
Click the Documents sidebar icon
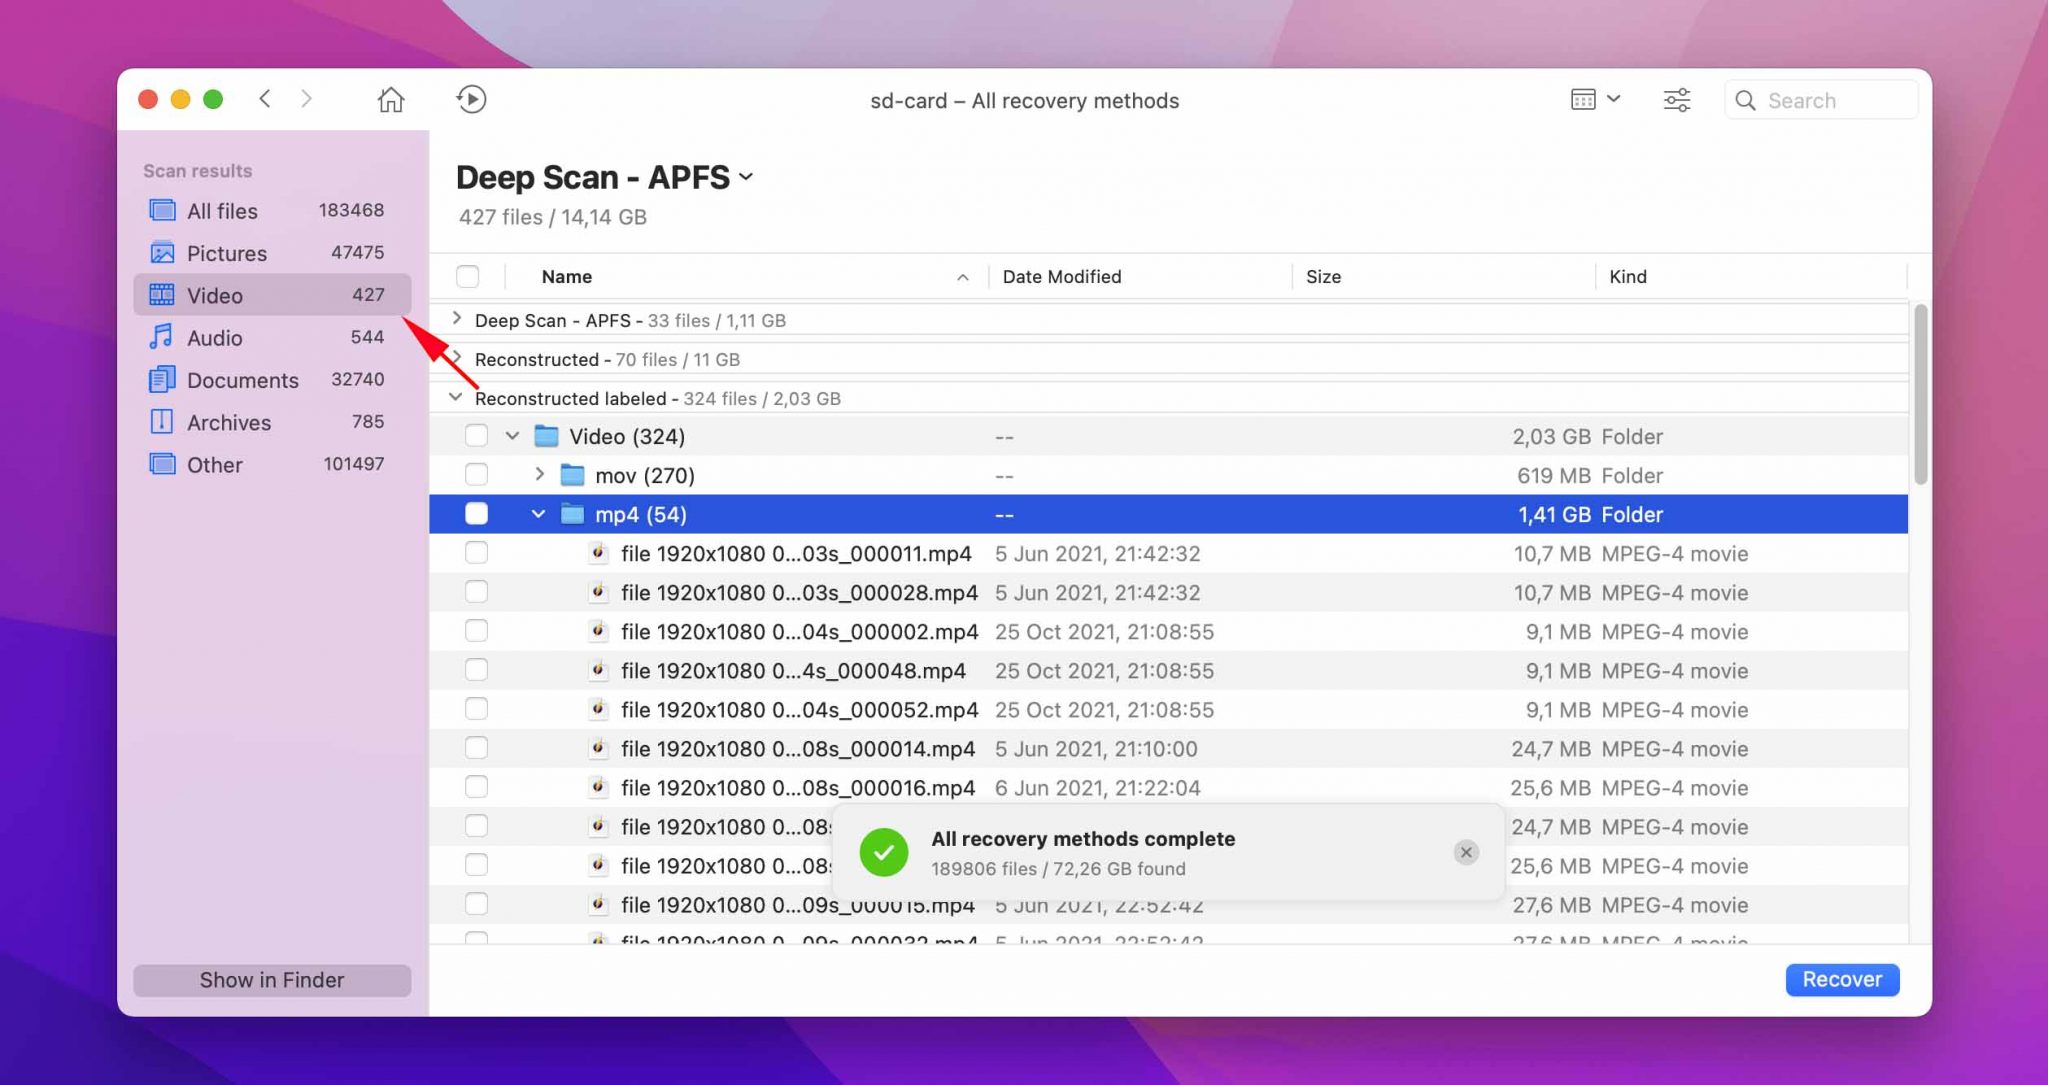162,380
